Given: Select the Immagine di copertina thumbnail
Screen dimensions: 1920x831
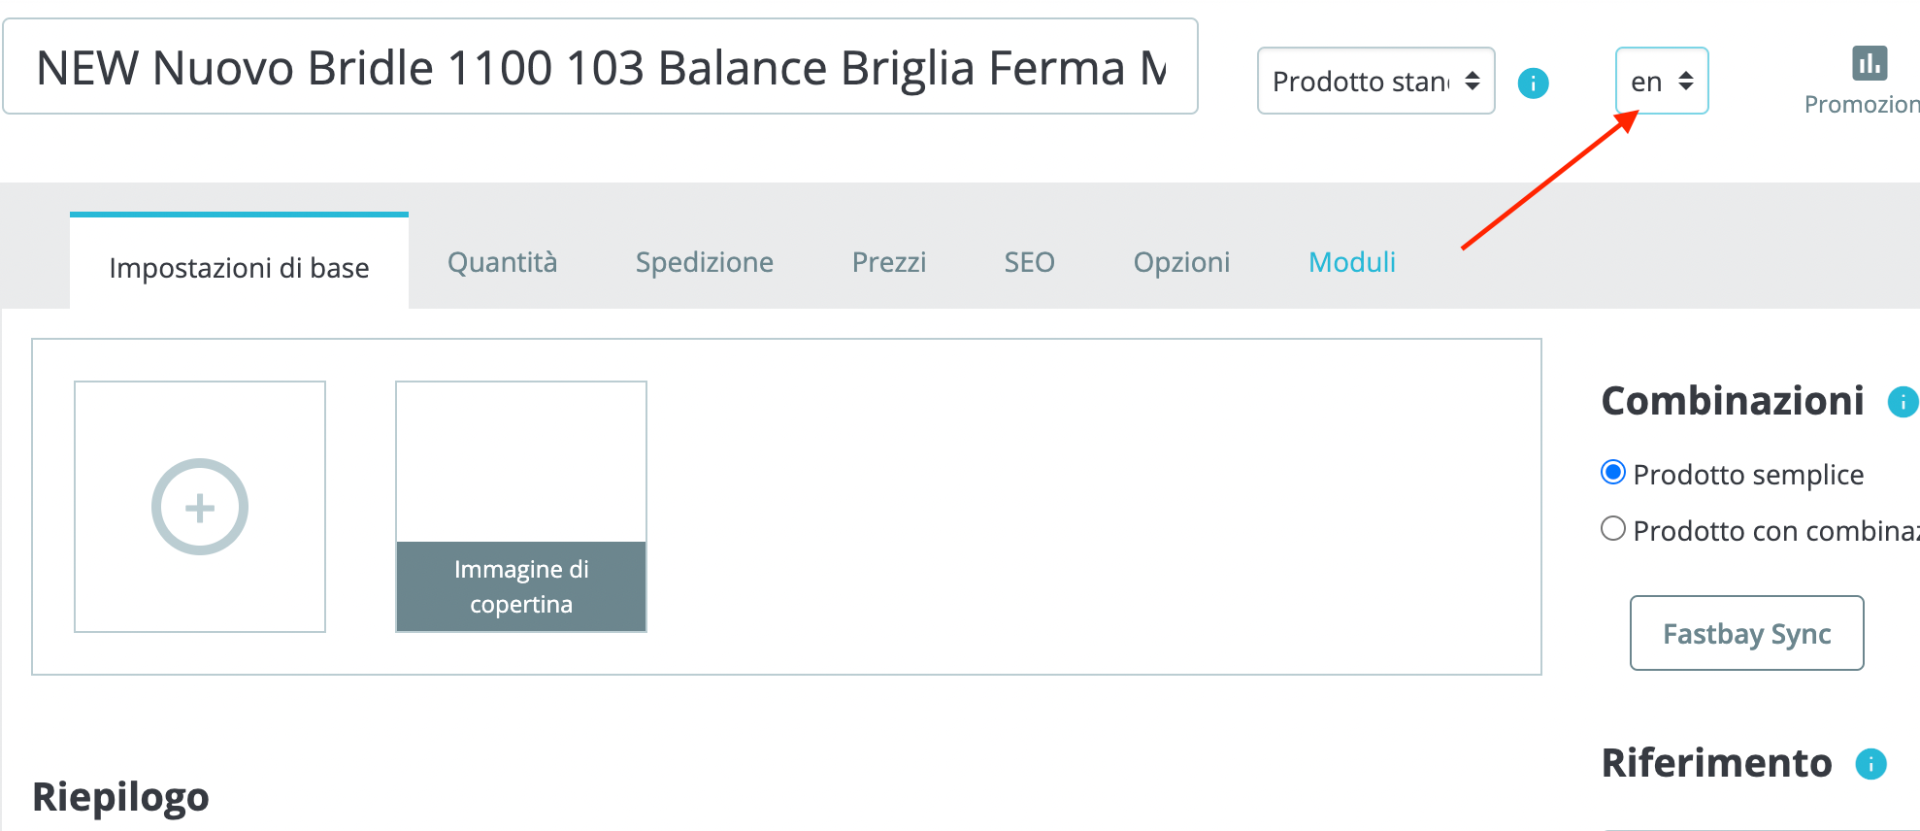Looking at the screenshot, I should (521, 506).
